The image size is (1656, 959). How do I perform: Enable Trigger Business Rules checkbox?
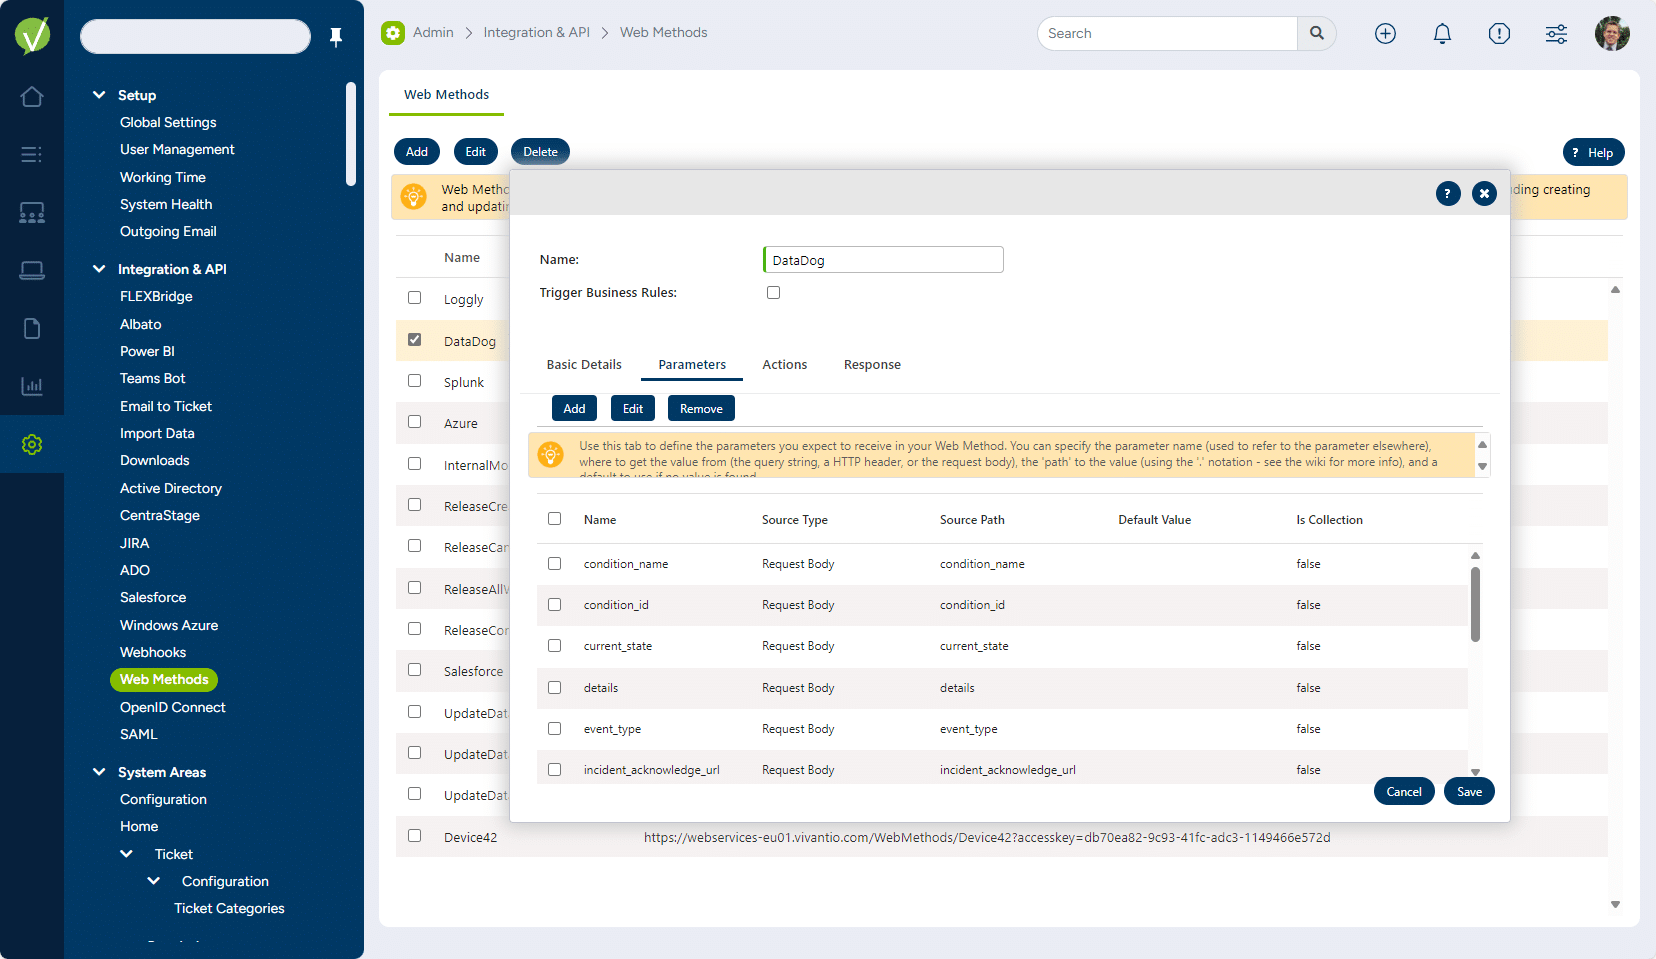(x=773, y=293)
